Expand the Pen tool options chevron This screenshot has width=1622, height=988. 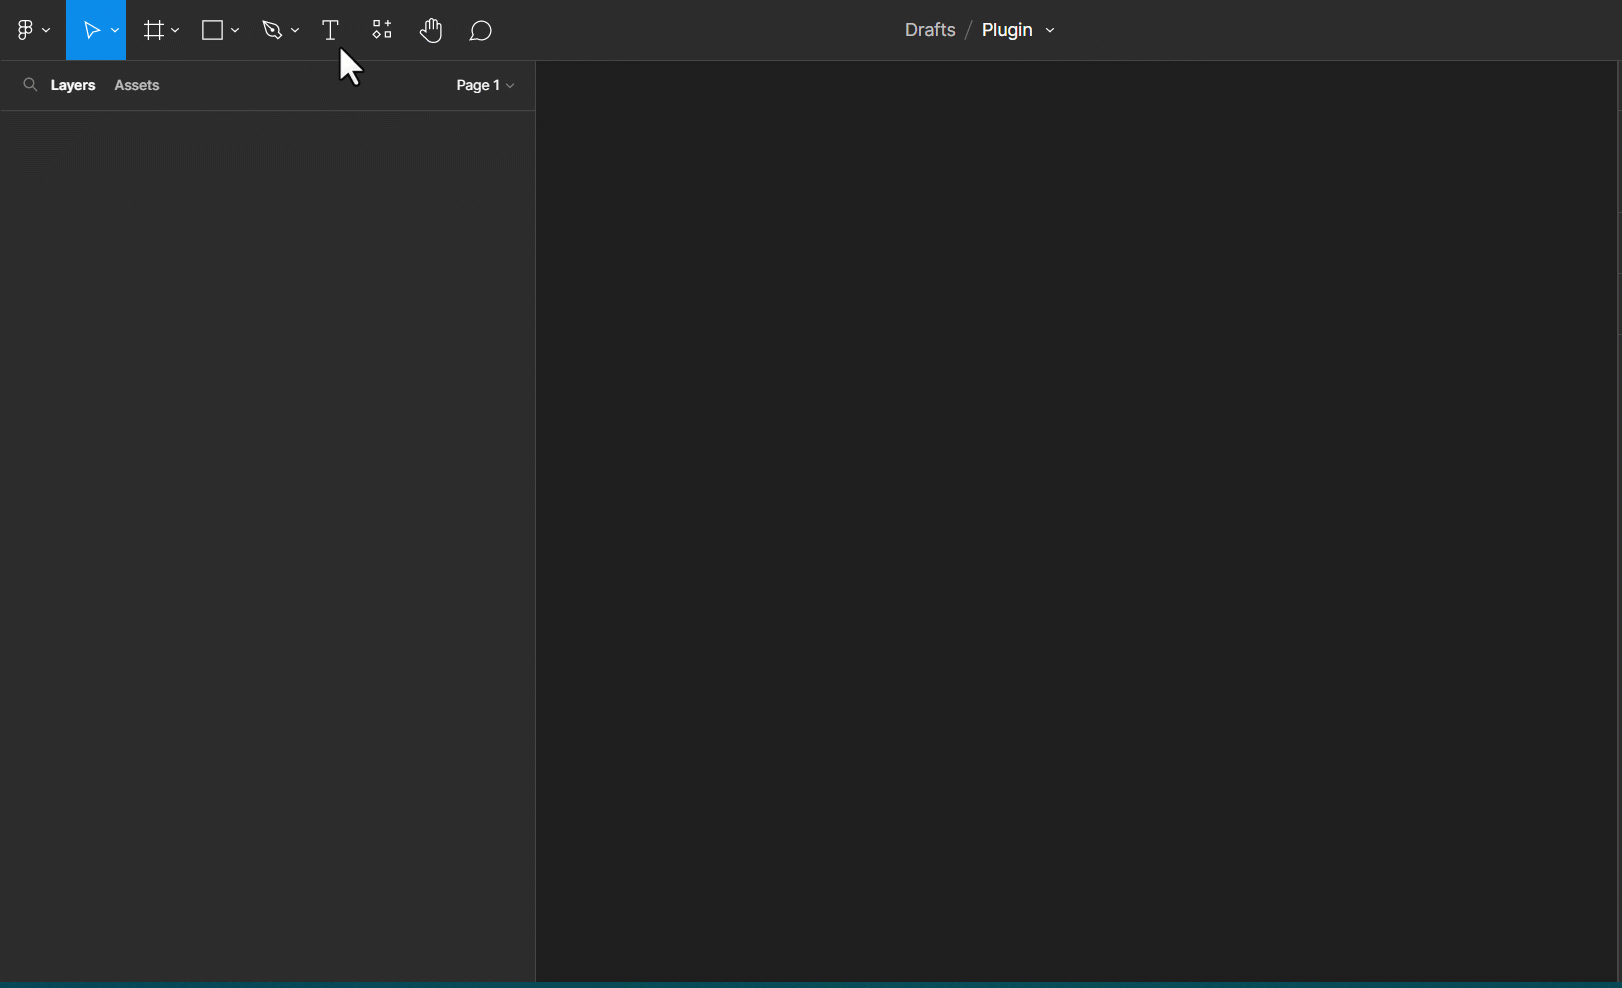coord(295,29)
